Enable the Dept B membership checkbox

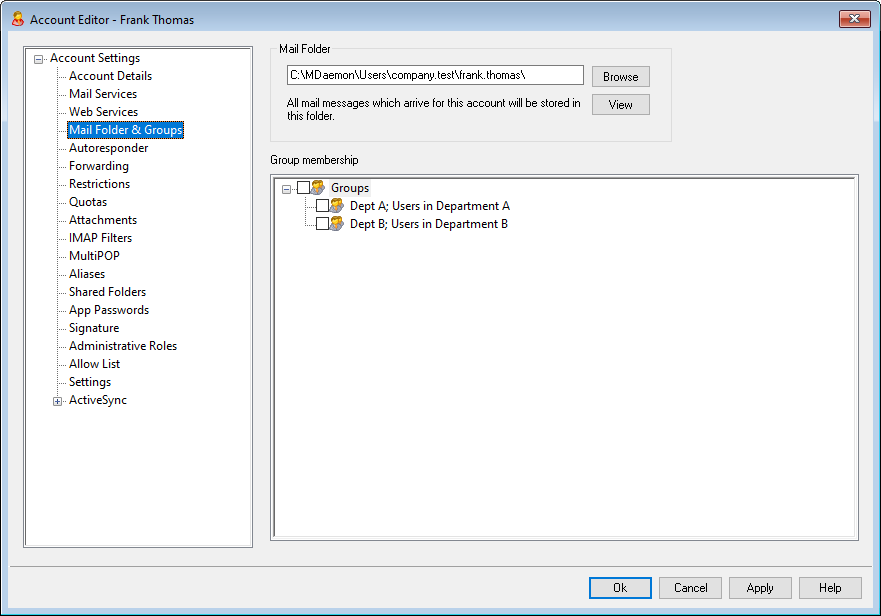click(322, 224)
